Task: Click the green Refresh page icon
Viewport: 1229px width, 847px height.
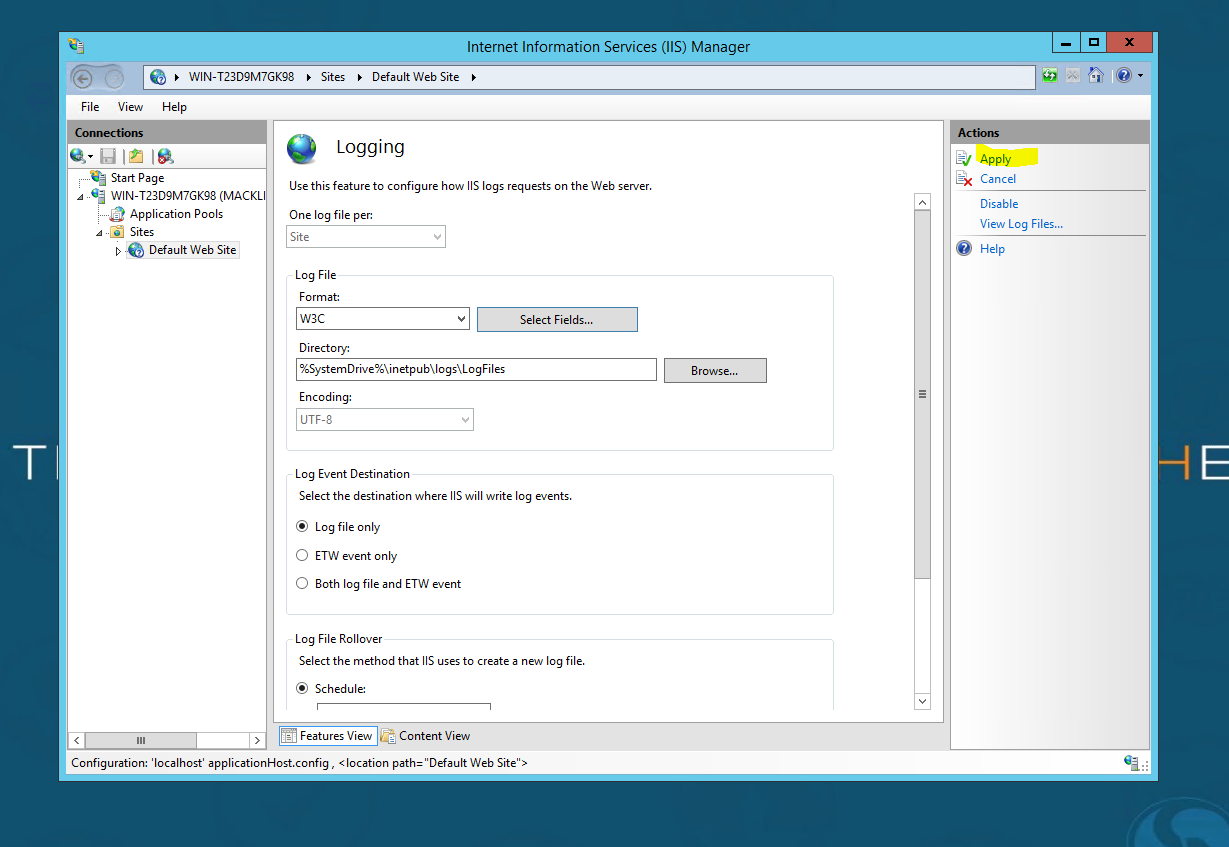Action: pyautogui.click(x=1050, y=75)
